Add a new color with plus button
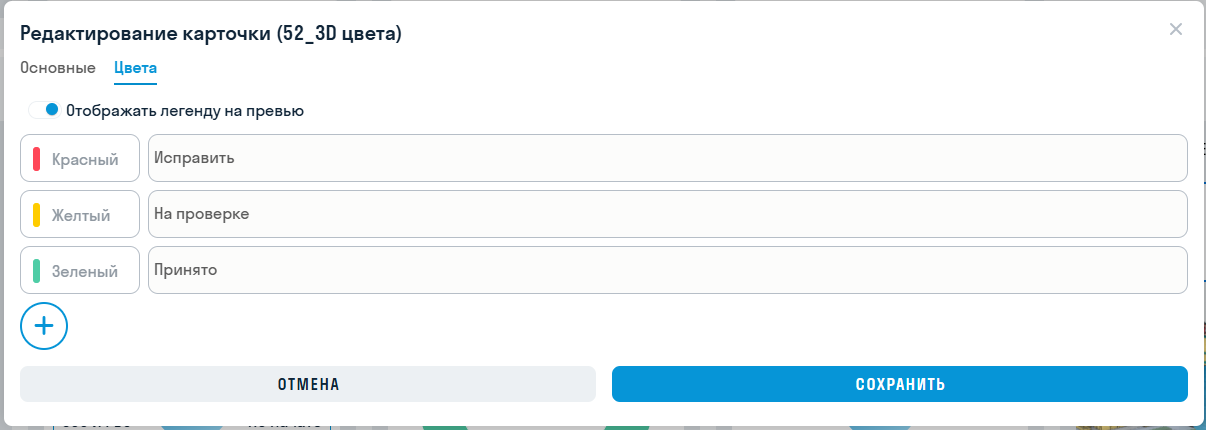1206x430 pixels. pos(43,326)
